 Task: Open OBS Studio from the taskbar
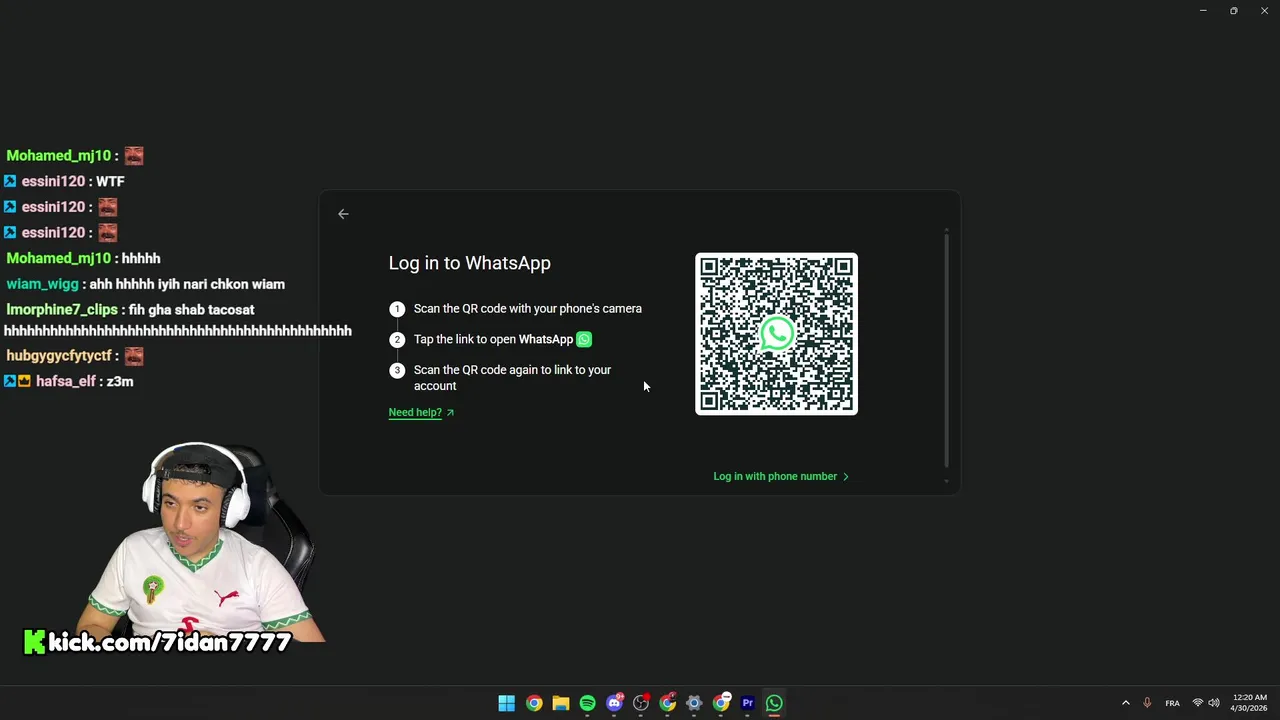(641, 703)
